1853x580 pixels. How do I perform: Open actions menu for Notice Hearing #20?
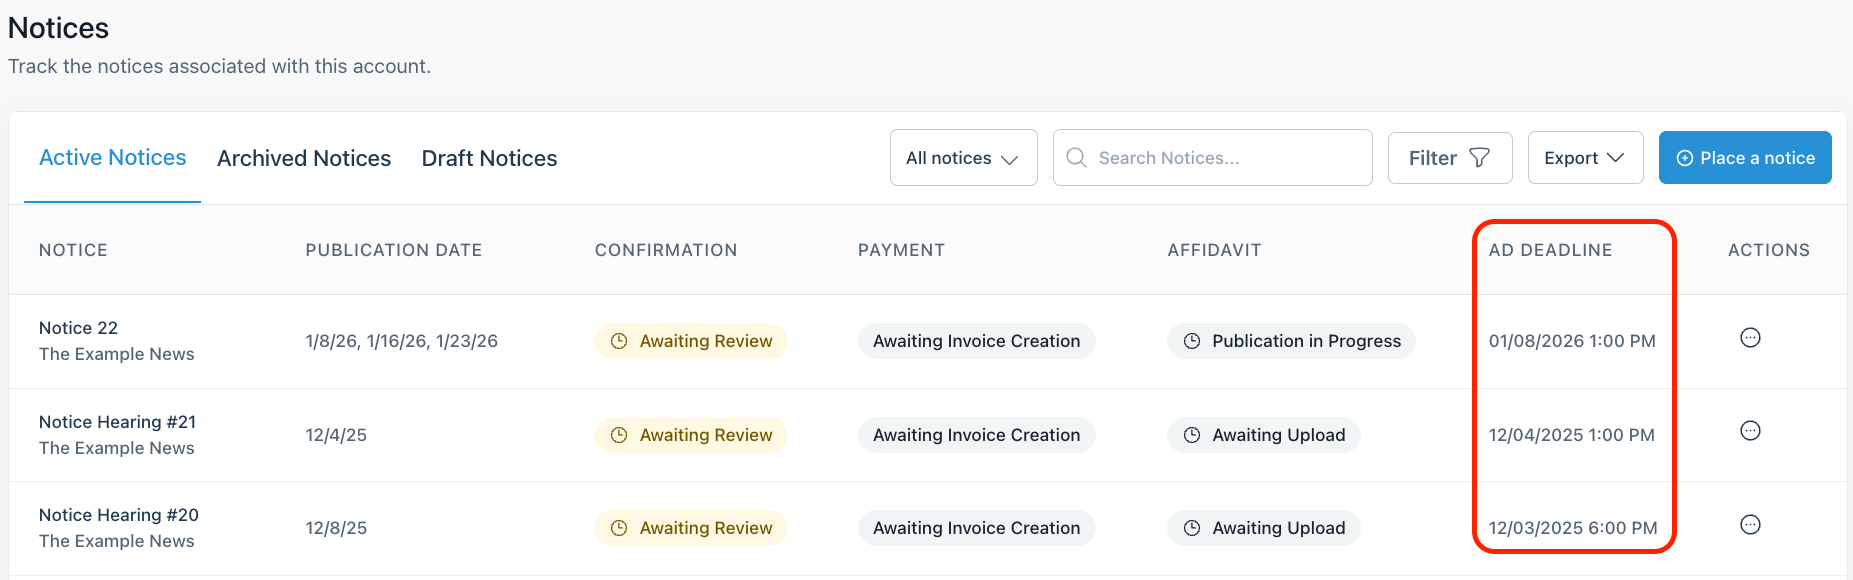pyautogui.click(x=1750, y=525)
